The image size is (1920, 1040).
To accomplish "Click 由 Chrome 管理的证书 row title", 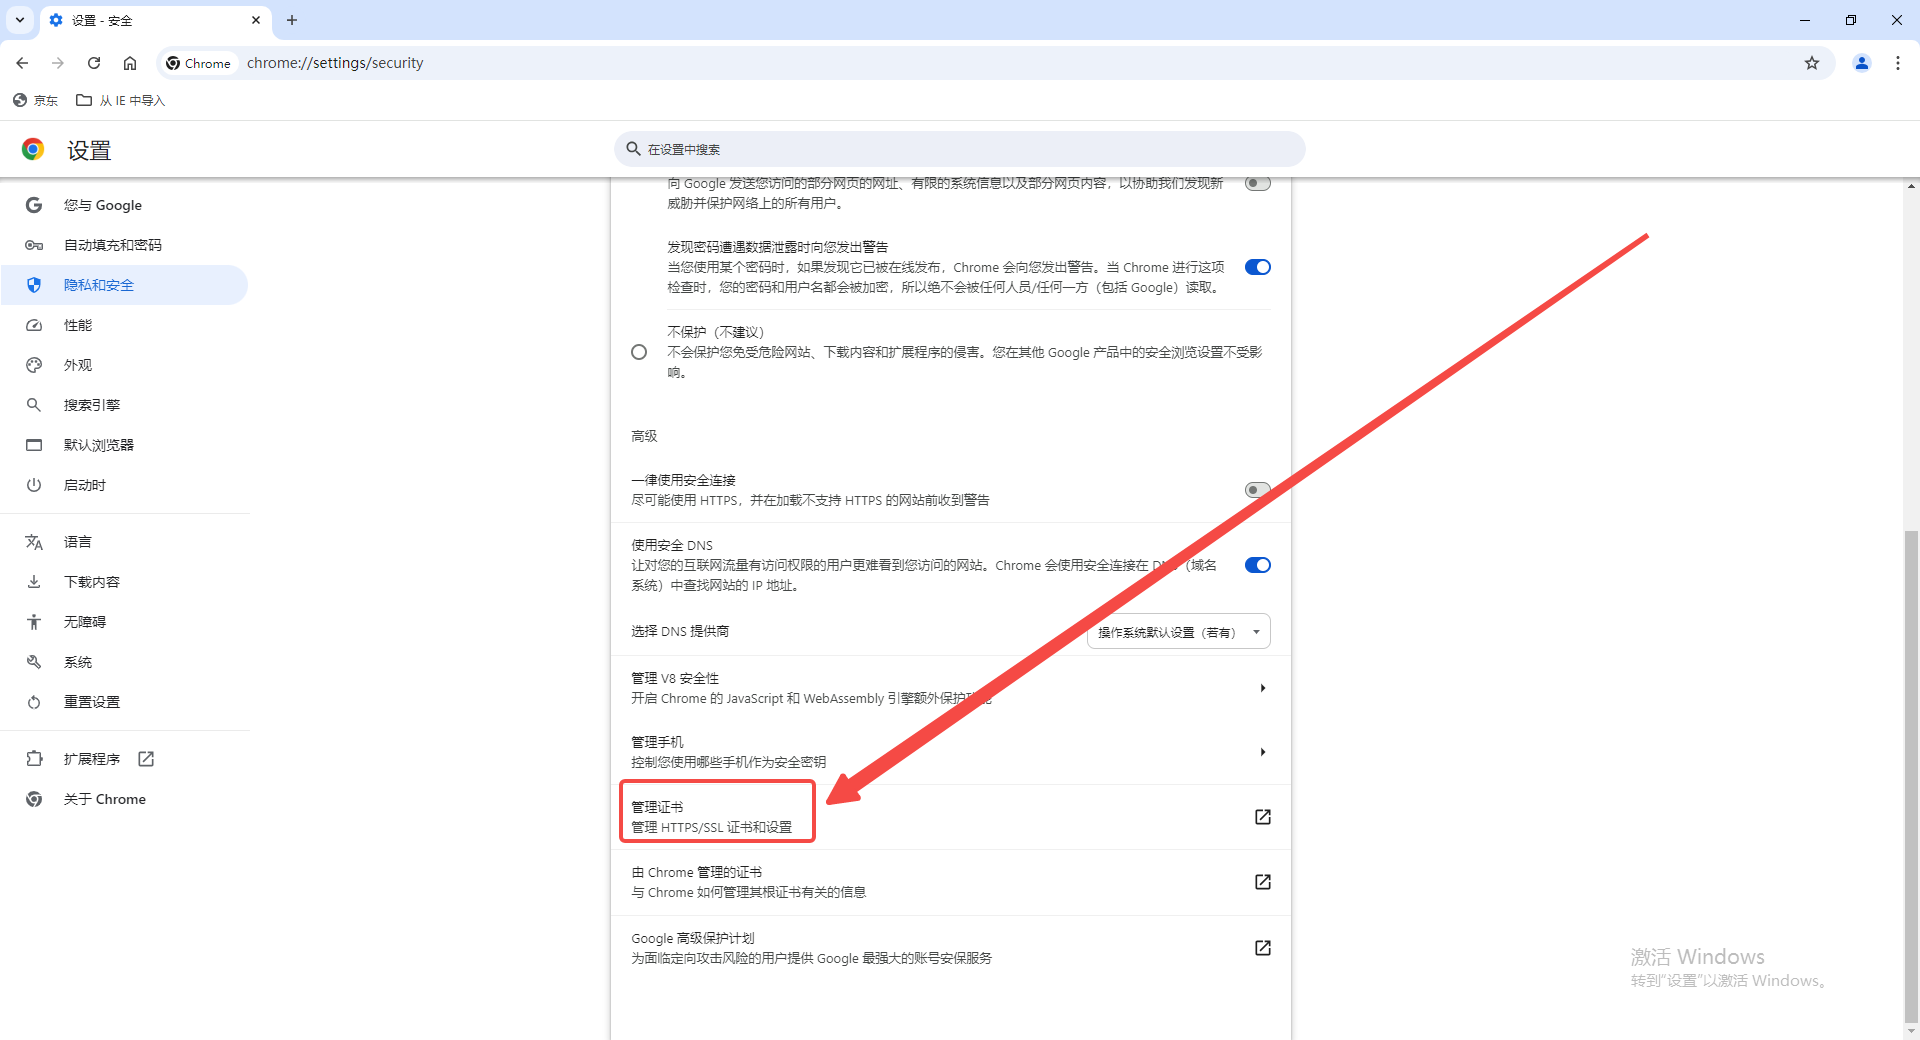I will (x=697, y=872).
